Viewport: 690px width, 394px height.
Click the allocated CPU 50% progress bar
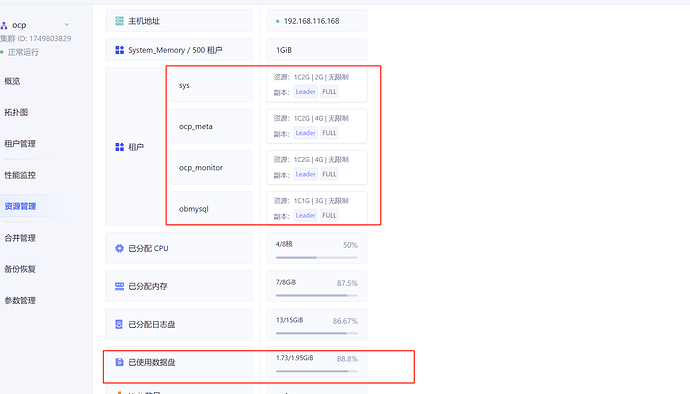[317, 257]
